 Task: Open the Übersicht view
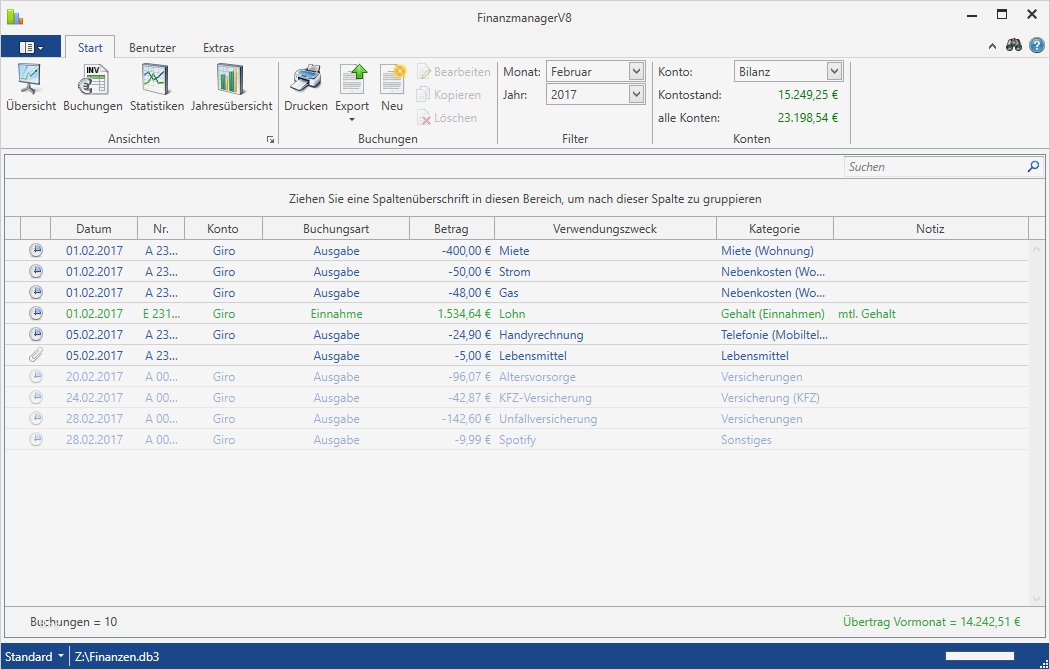pos(30,88)
